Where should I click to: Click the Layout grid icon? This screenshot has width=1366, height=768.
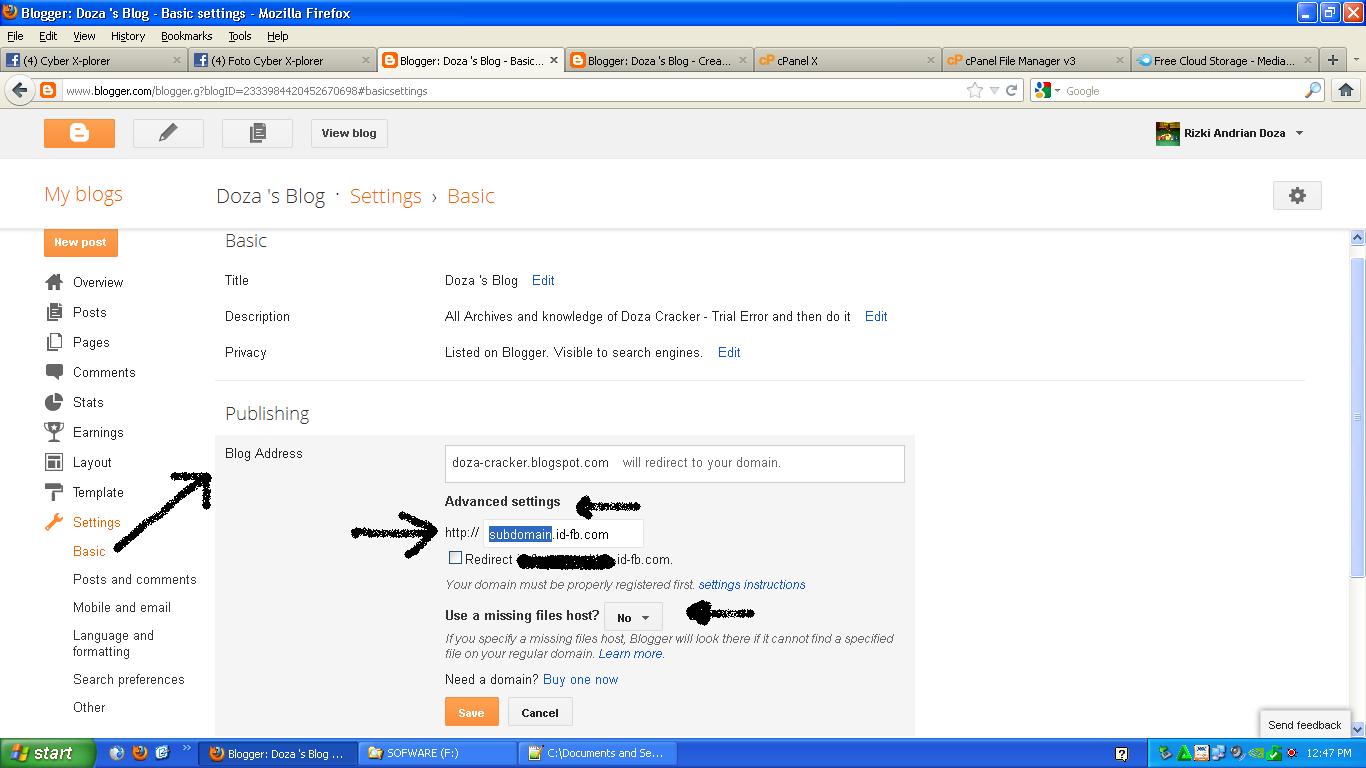[54, 462]
